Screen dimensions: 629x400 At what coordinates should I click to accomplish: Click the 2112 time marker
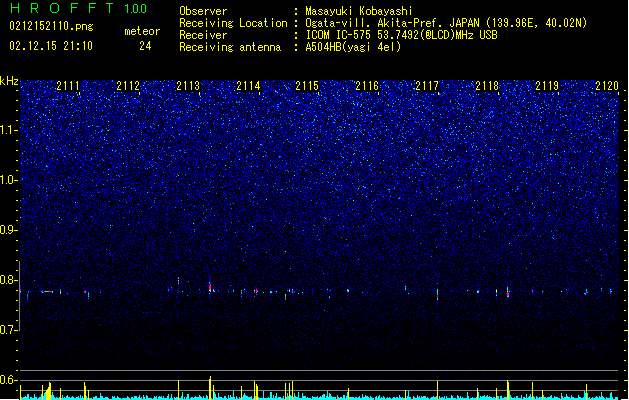(x=128, y=86)
